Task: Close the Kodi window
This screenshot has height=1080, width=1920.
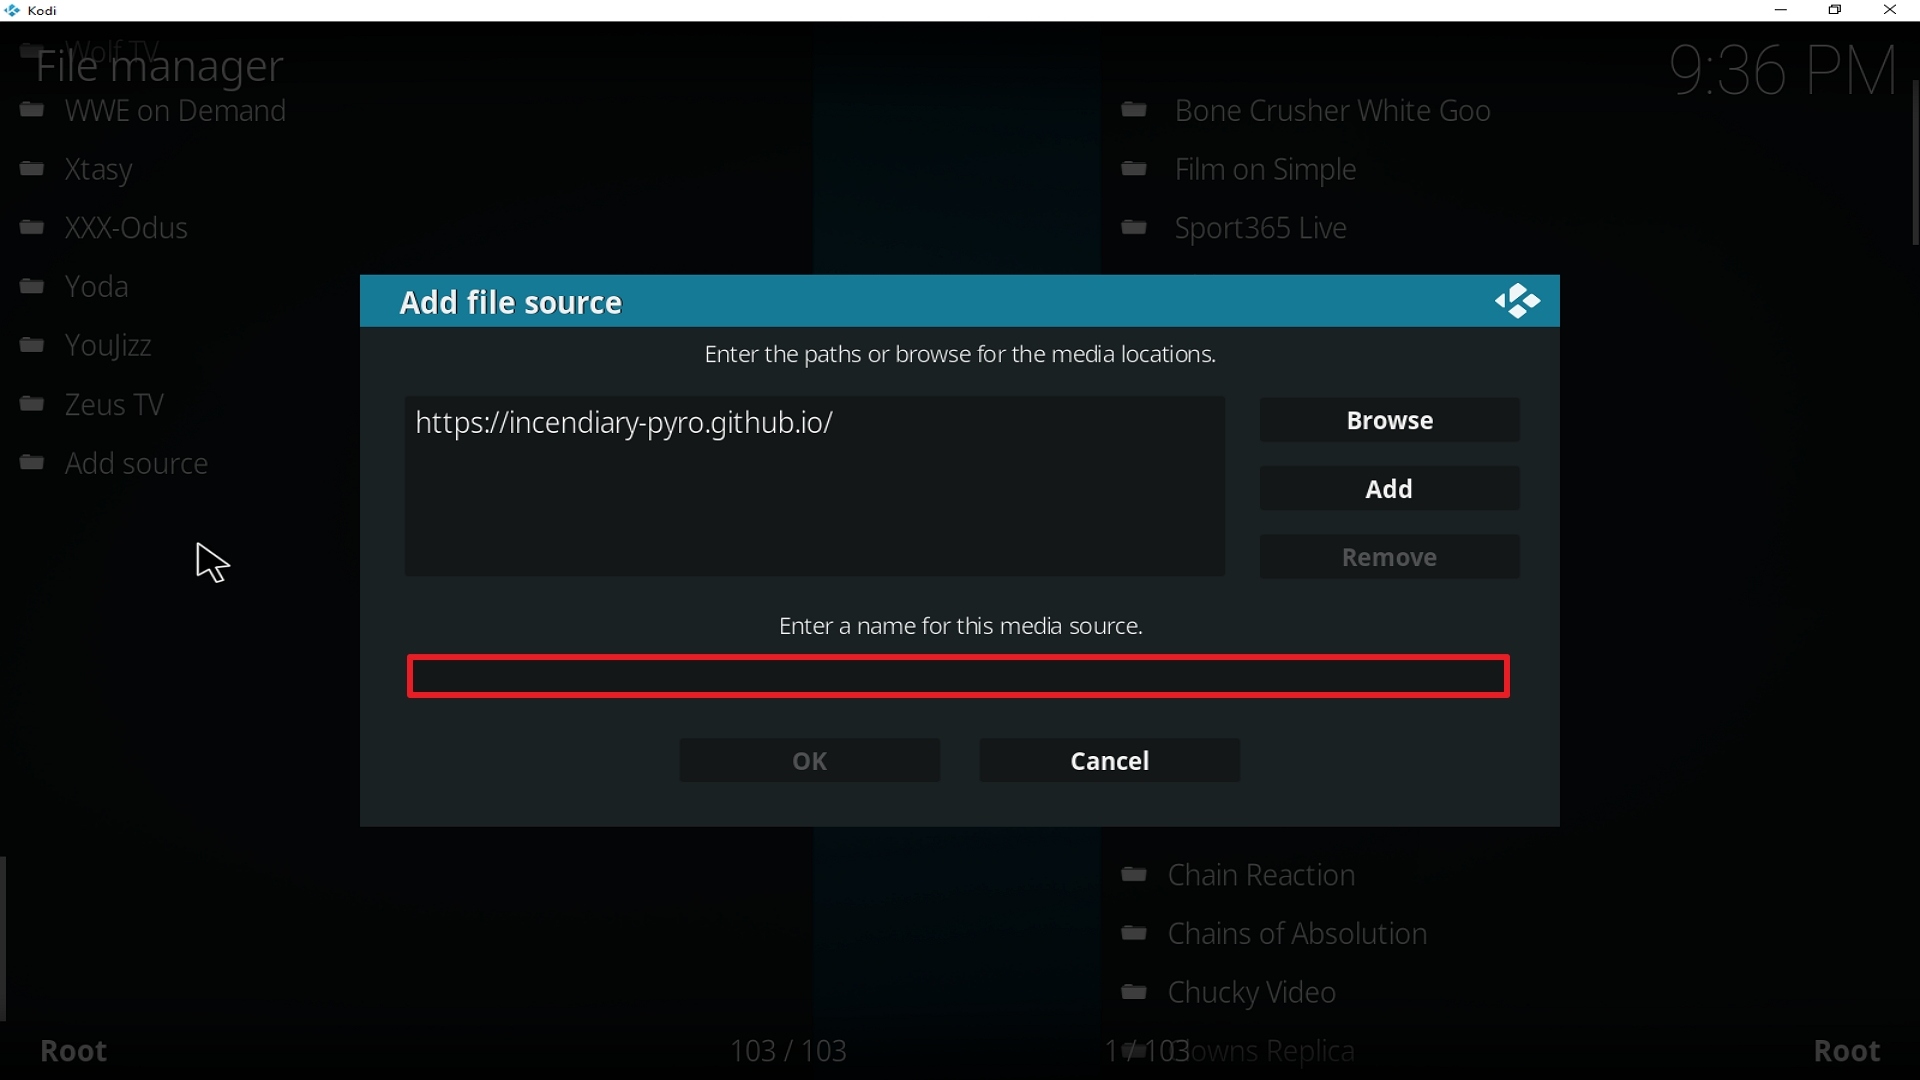Action: pyautogui.click(x=1891, y=11)
